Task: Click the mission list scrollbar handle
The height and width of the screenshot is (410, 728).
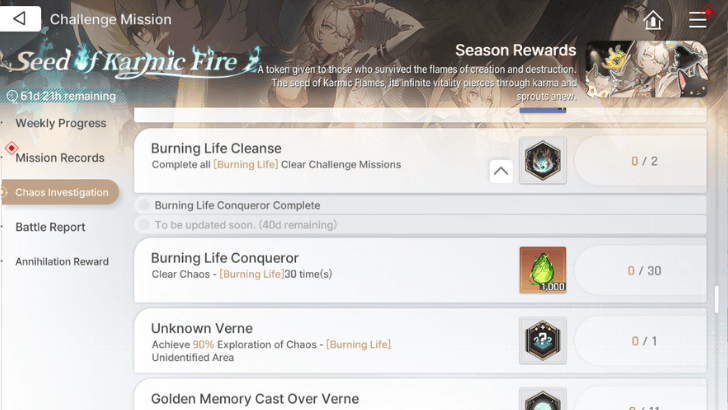Action: tap(716, 299)
